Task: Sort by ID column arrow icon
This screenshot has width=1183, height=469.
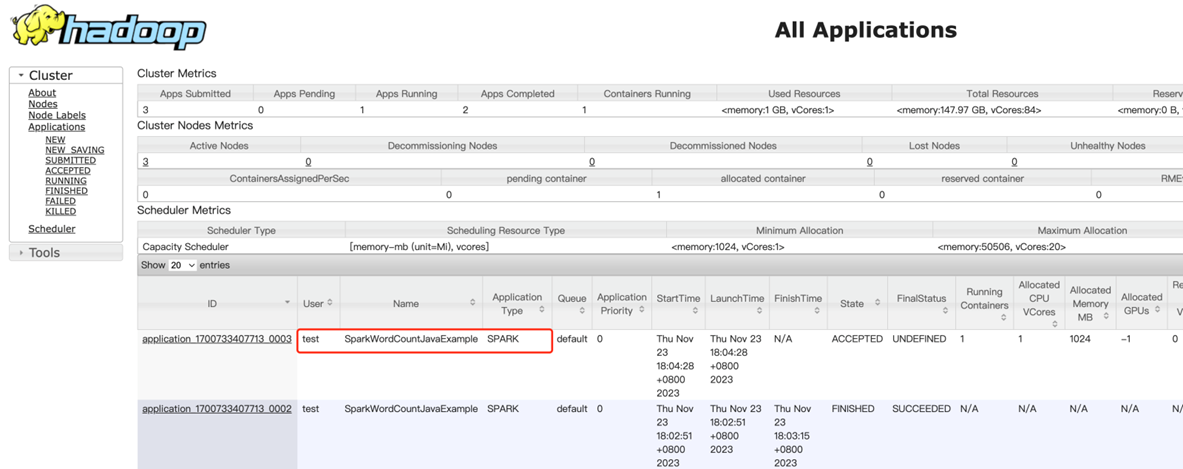Action: point(287,303)
